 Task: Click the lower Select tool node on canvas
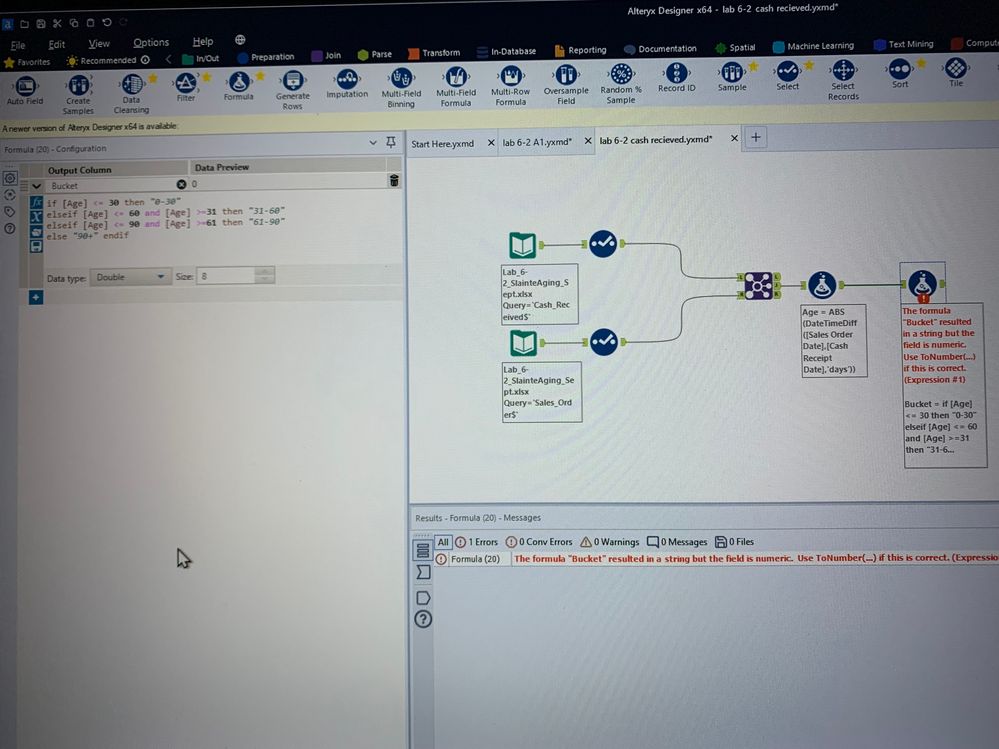(603, 342)
